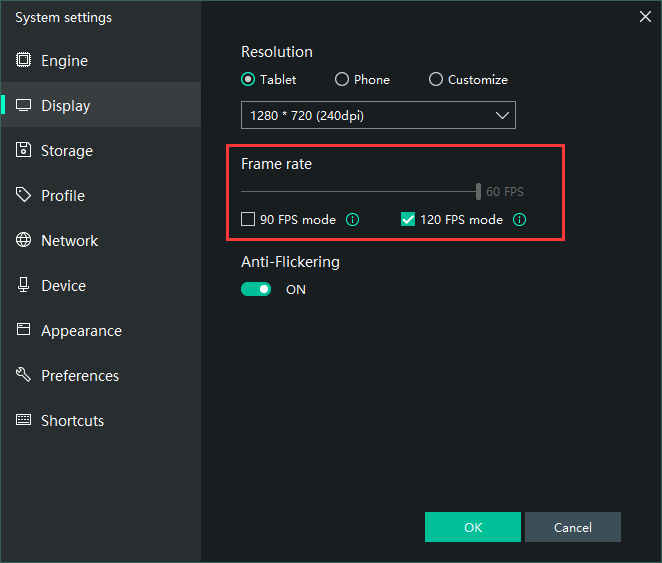Choose the Customize resolution option

click(x=436, y=79)
